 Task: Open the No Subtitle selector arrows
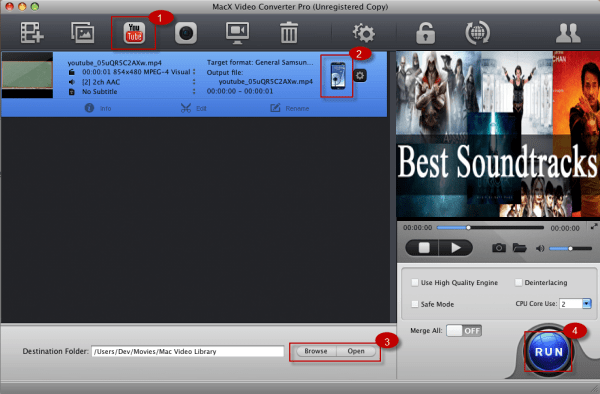click(194, 91)
